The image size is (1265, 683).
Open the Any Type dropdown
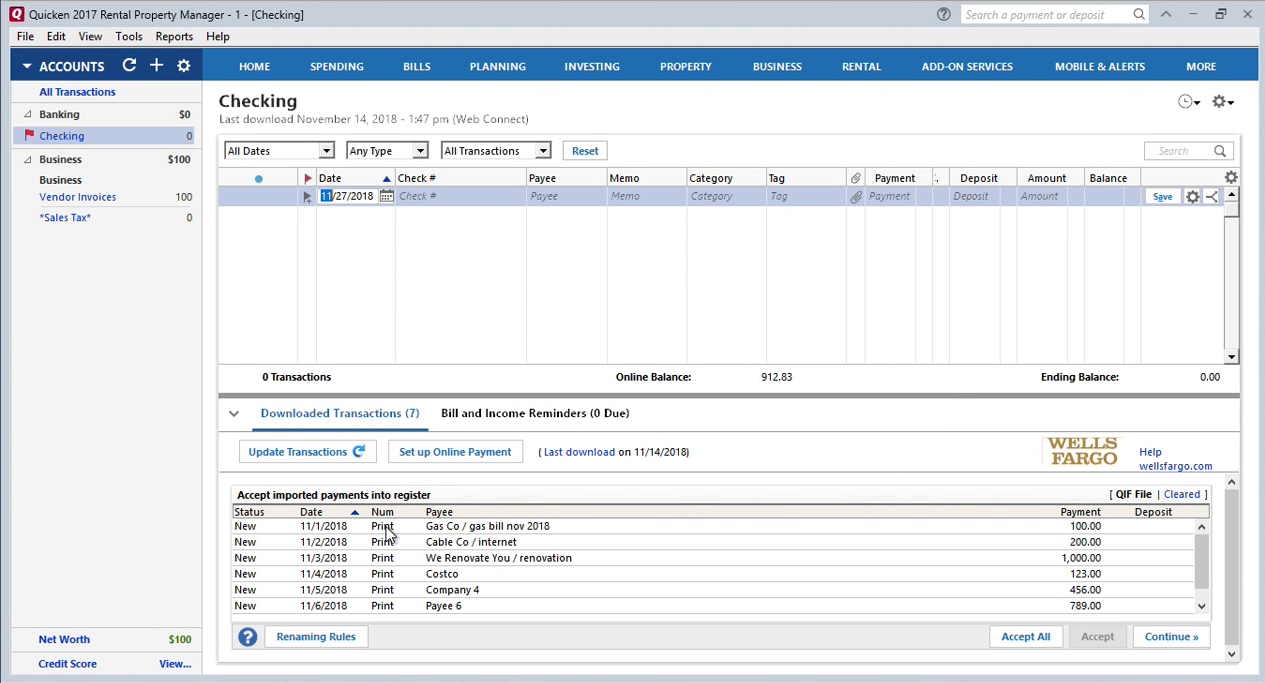(387, 151)
